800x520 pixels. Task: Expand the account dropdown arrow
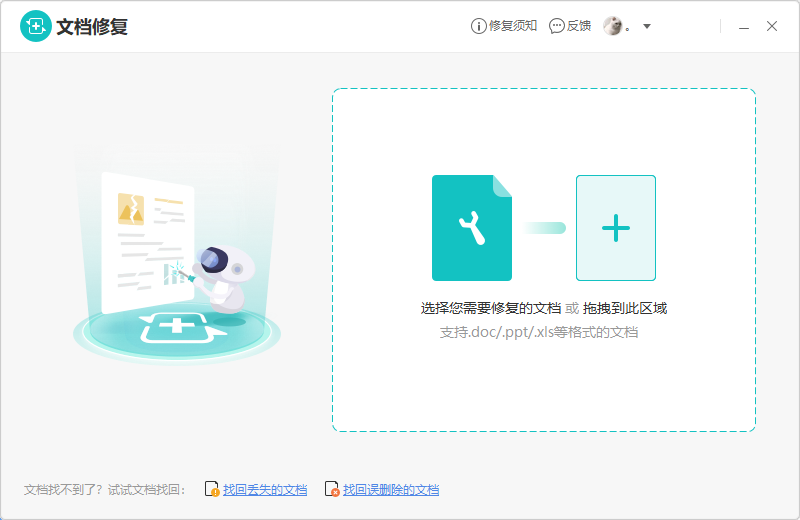(647, 27)
